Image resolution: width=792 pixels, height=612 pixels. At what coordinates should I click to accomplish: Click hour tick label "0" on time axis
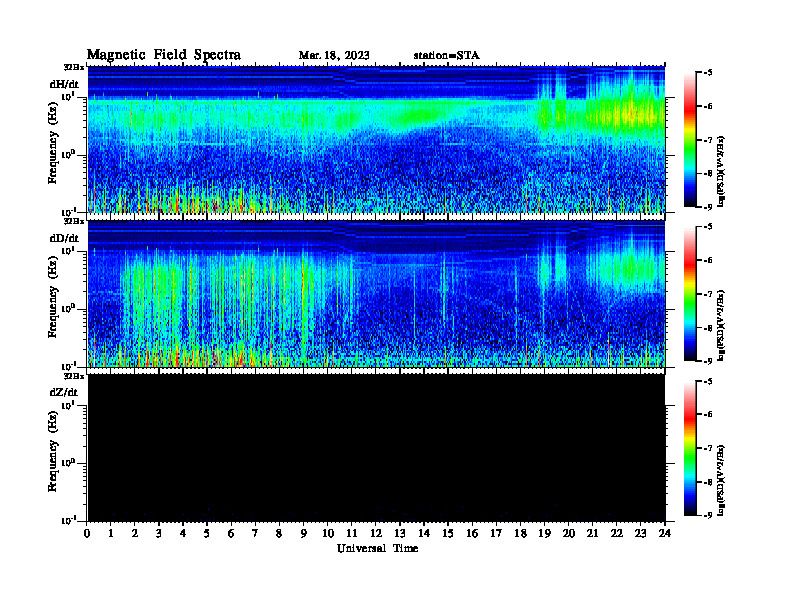(87, 534)
